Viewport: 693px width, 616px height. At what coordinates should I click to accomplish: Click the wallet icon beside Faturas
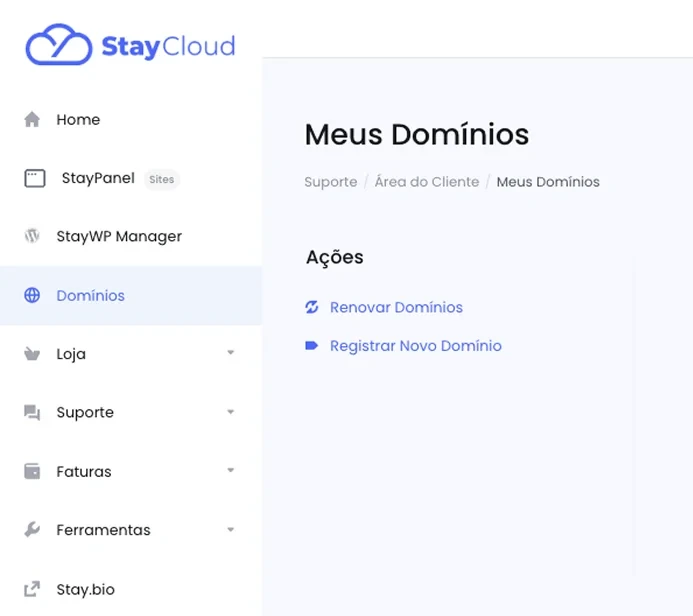[32, 471]
